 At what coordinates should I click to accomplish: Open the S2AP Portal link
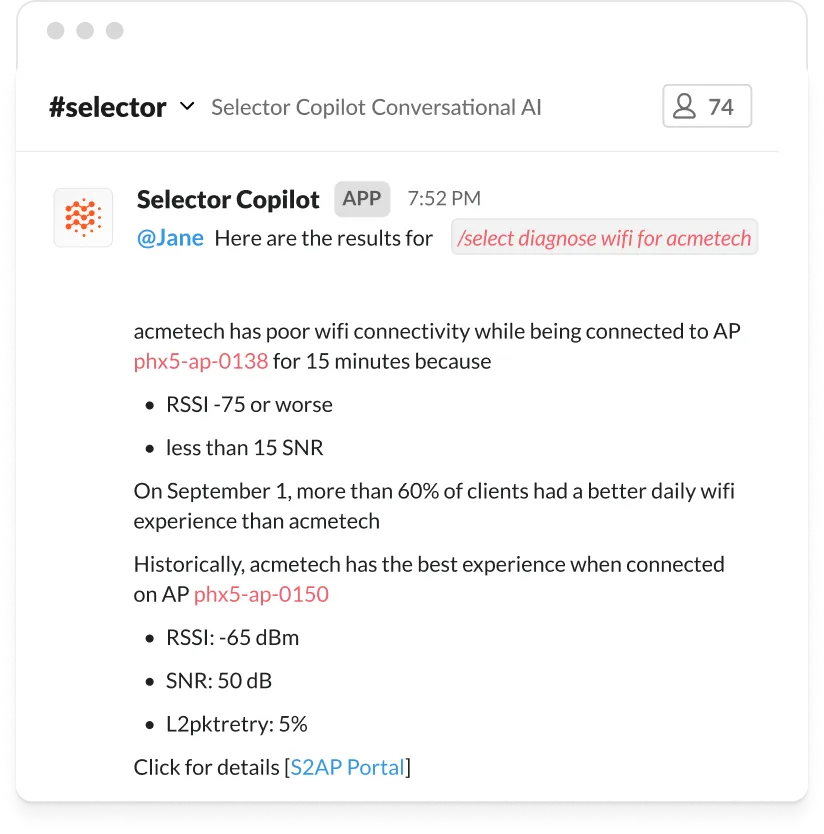[347, 767]
